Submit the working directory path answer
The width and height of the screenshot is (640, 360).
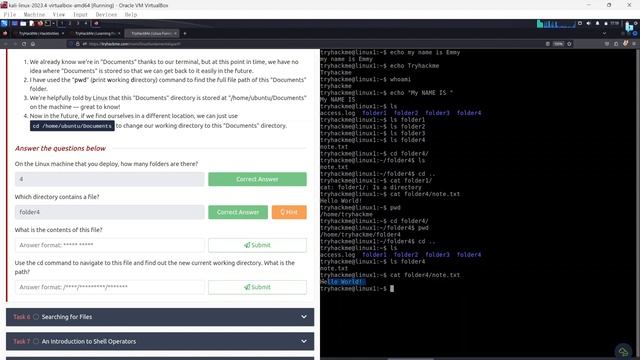(x=257, y=287)
